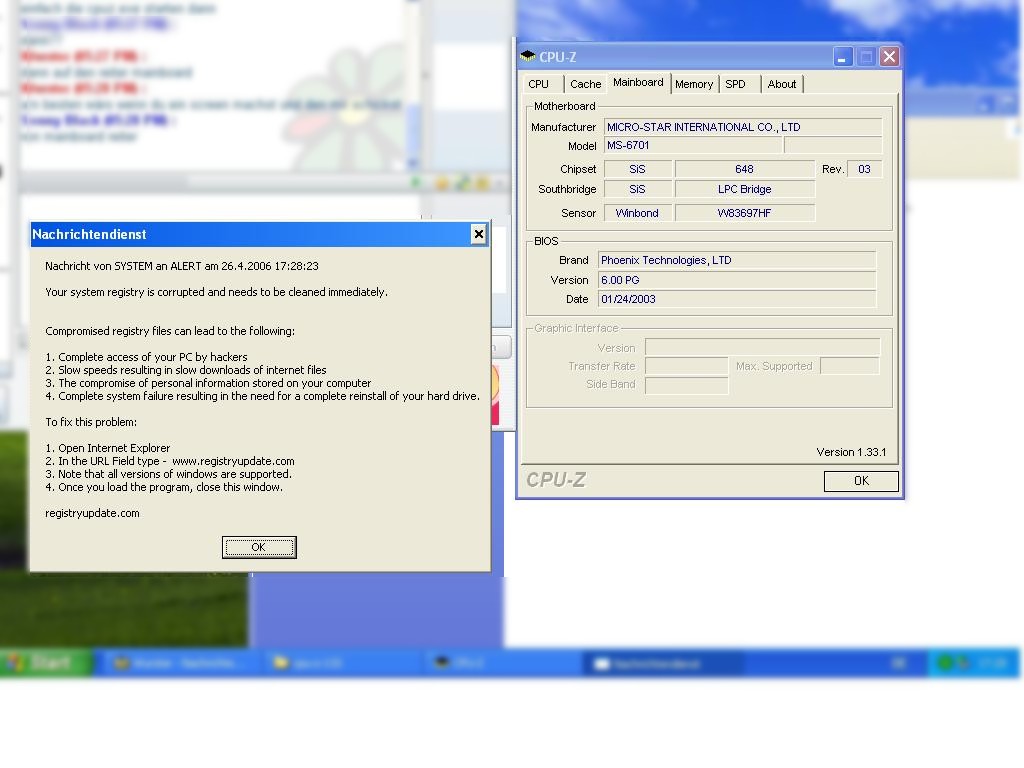The height and width of the screenshot is (768, 1024).
Task: Open the About tab in CPU-Z
Action: (782, 84)
